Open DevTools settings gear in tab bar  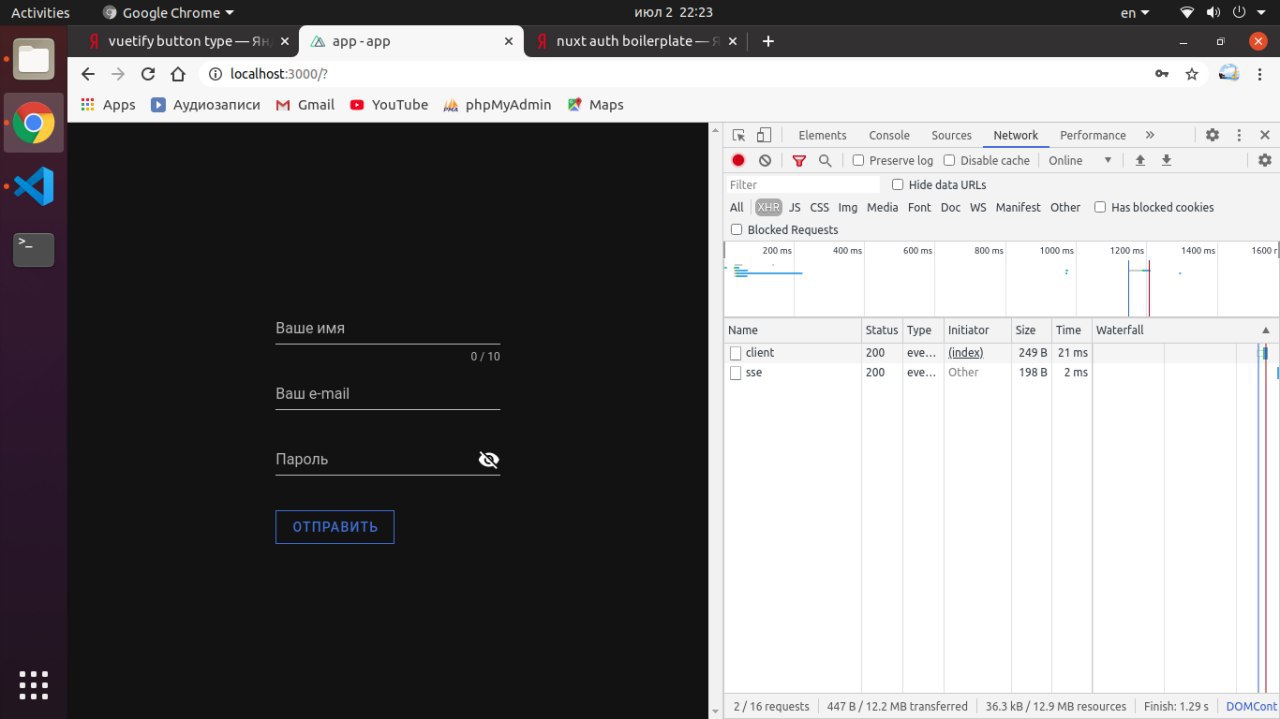(1212, 135)
